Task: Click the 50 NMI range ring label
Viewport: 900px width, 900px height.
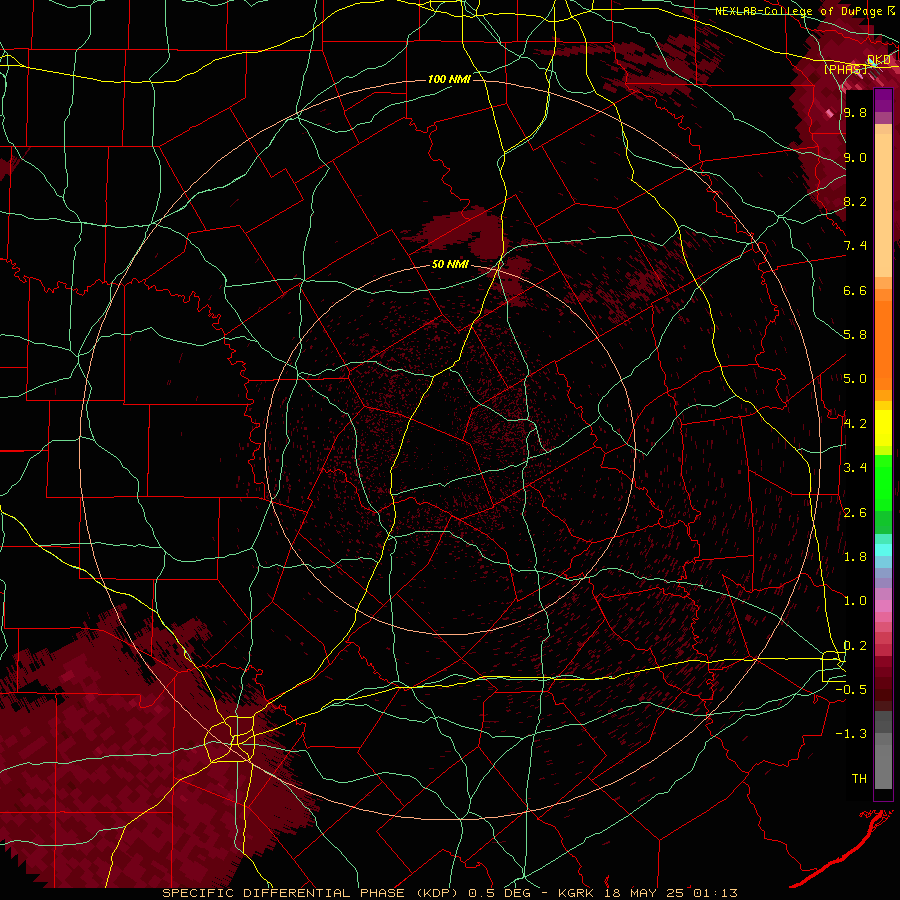Action: (x=450, y=265)
